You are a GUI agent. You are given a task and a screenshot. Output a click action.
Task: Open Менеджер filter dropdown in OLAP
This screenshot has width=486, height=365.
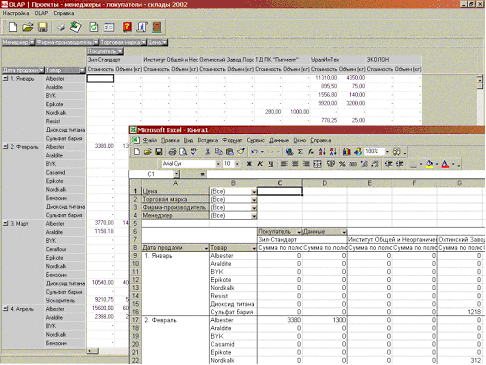[32, 42]
